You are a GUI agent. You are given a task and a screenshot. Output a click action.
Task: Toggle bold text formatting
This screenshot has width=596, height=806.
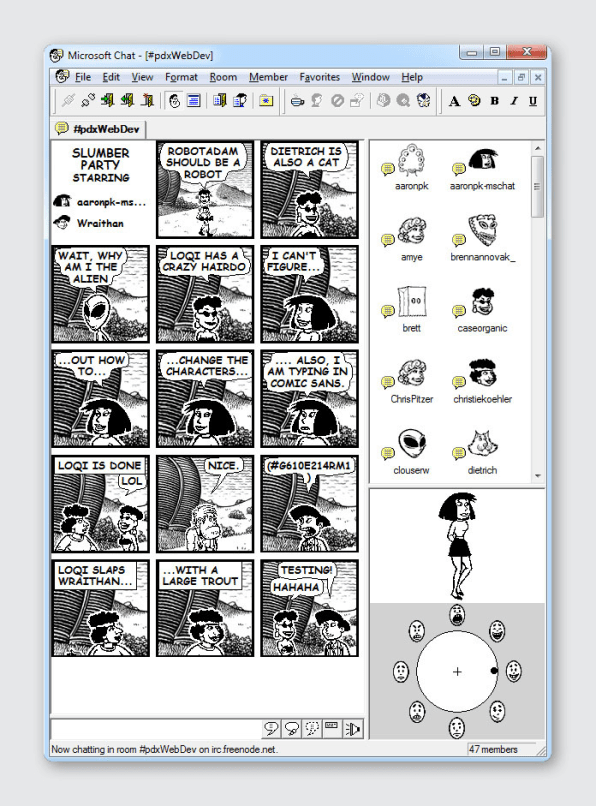click(494, 101)
